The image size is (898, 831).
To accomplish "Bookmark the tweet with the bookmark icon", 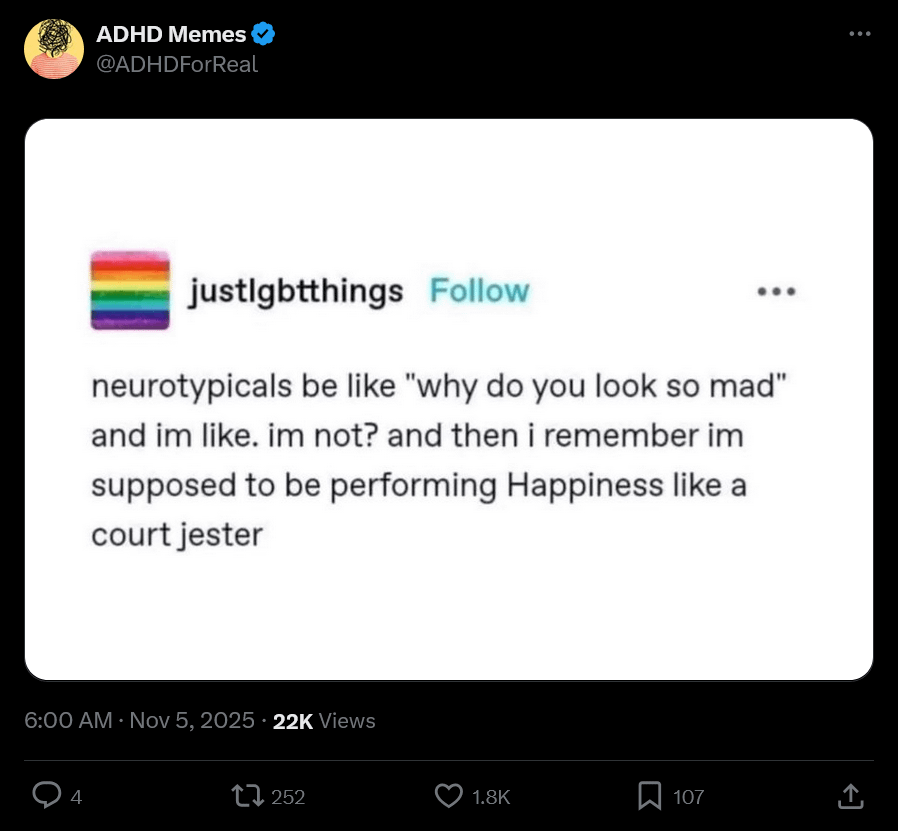I will coord(650,796).
